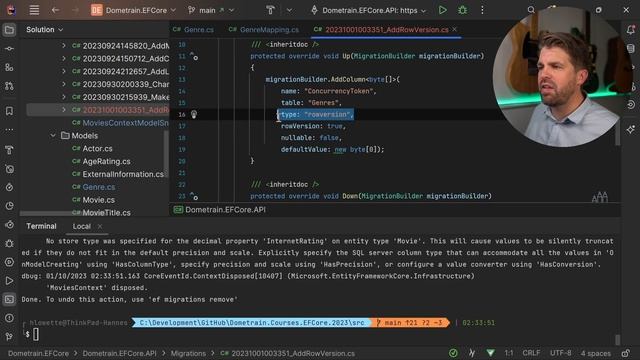
Task: Collapse the Models folder
Action: coord(53,136)
